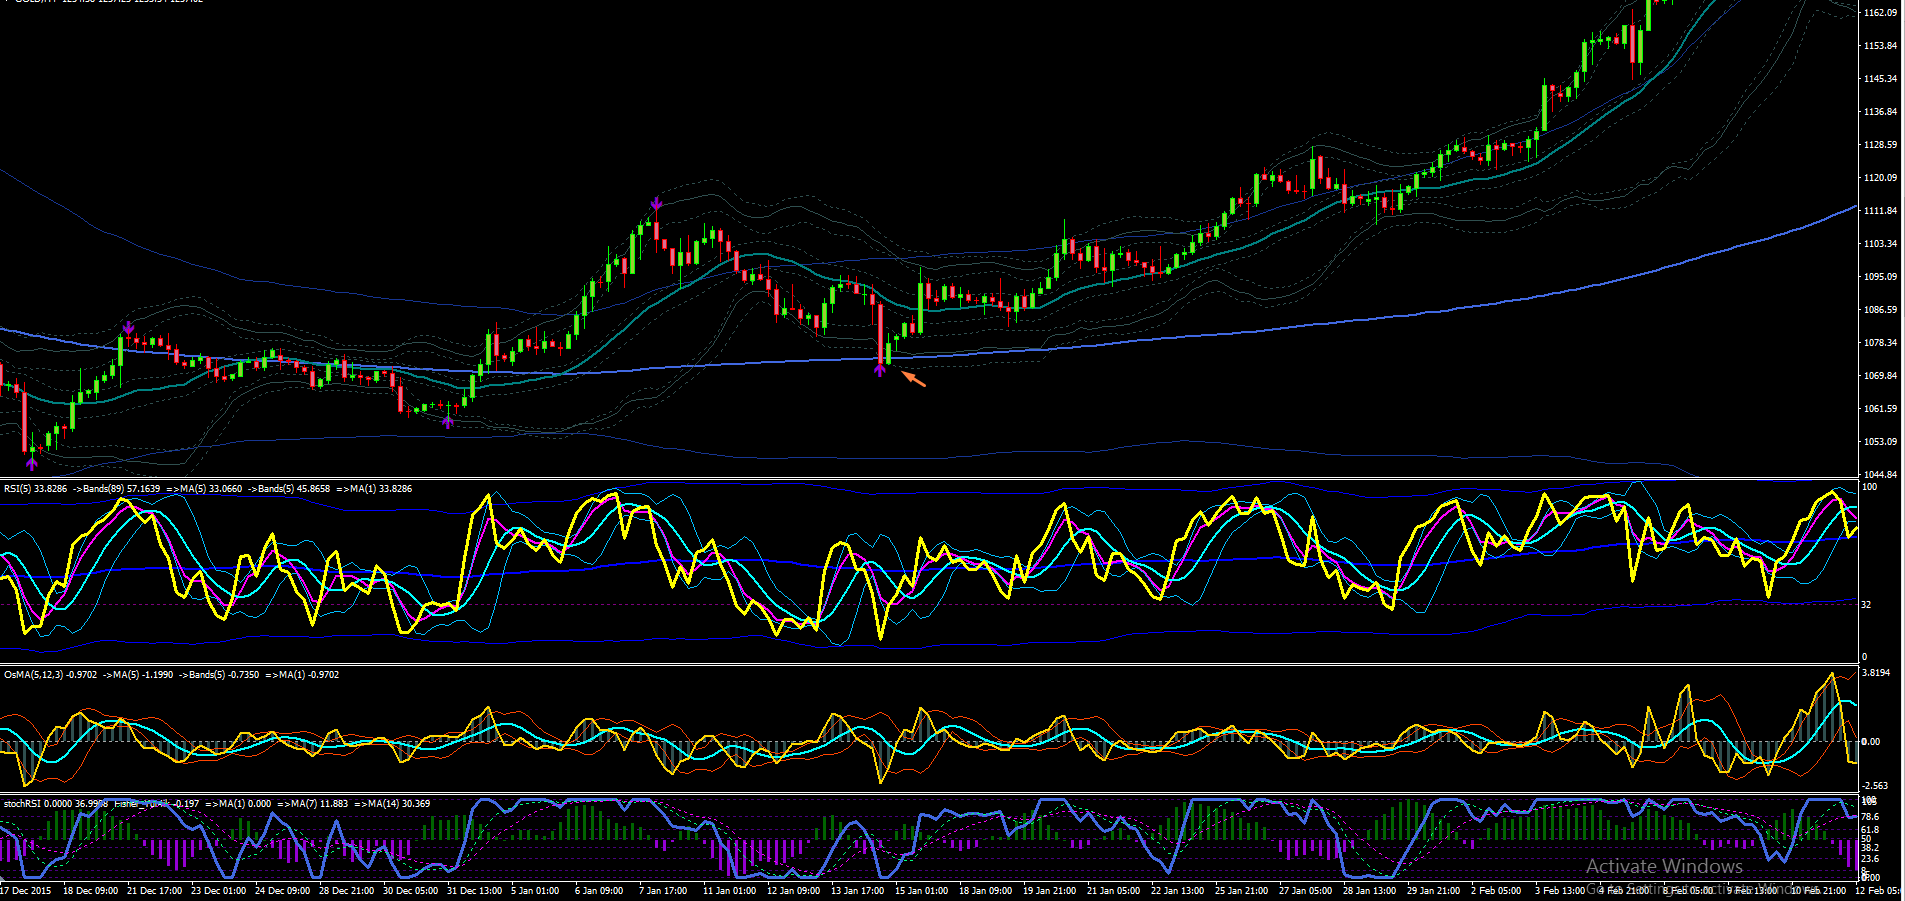Screen dimensions: 1905x901
Task: Click the price level 1145.34
Action: tap(1880, 79)
